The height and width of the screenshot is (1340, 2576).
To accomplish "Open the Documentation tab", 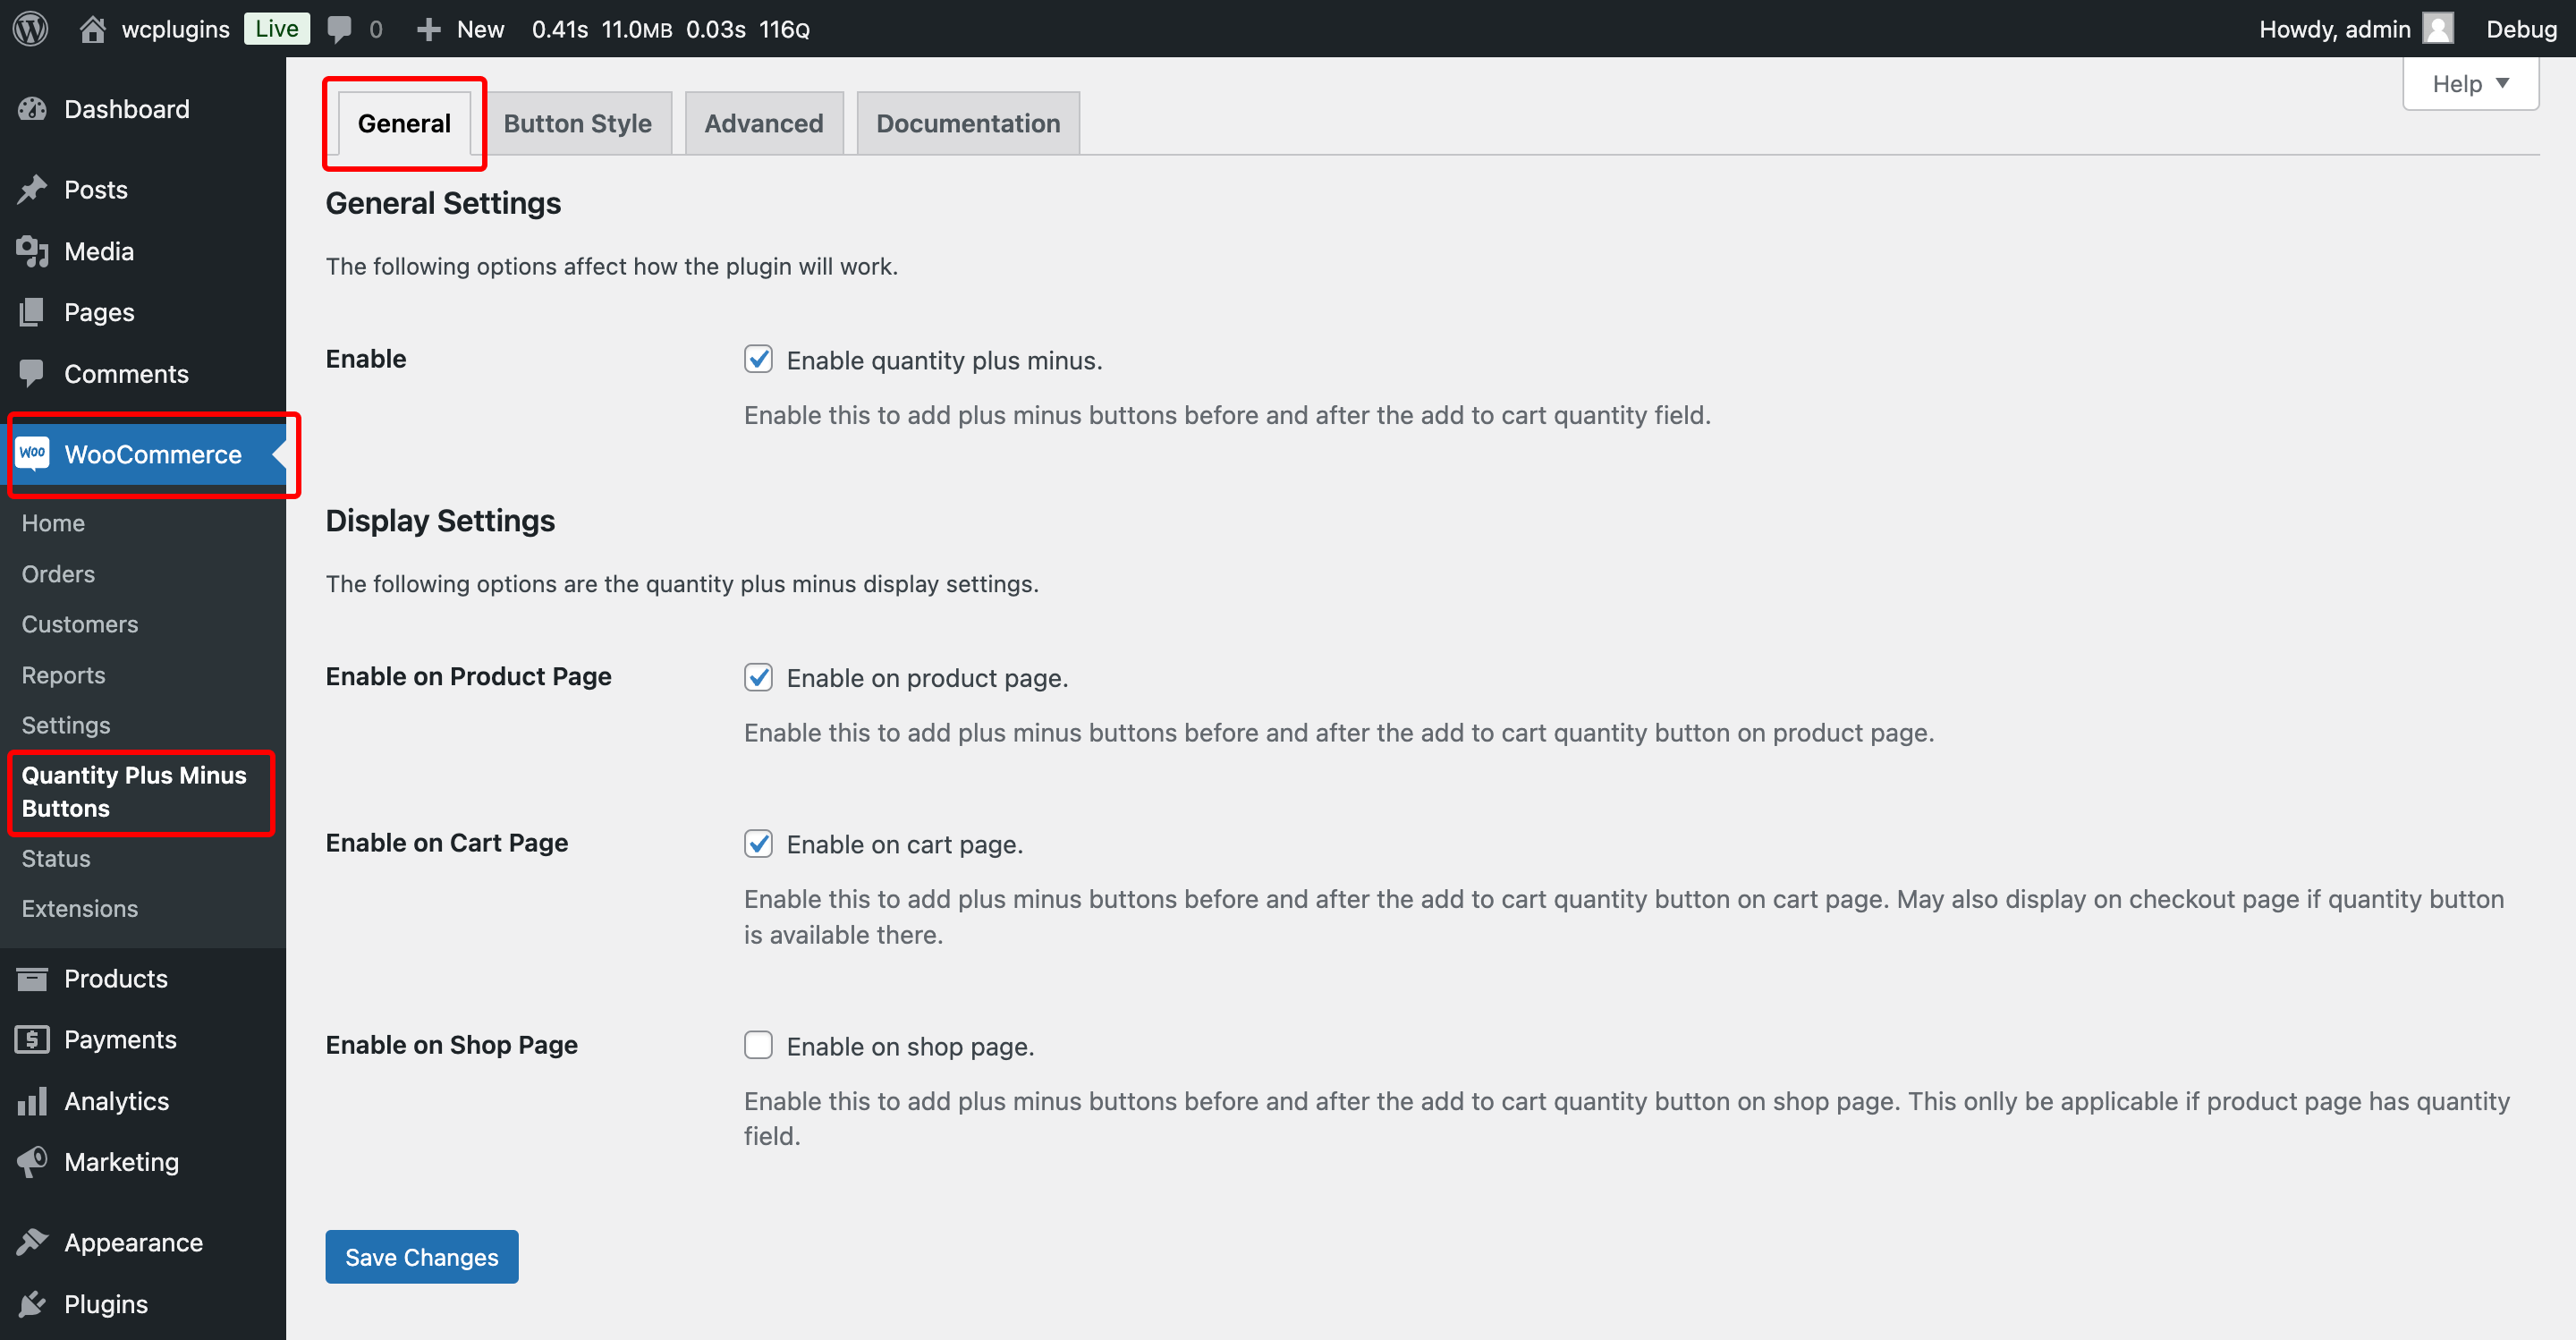I will pos(967,122).
